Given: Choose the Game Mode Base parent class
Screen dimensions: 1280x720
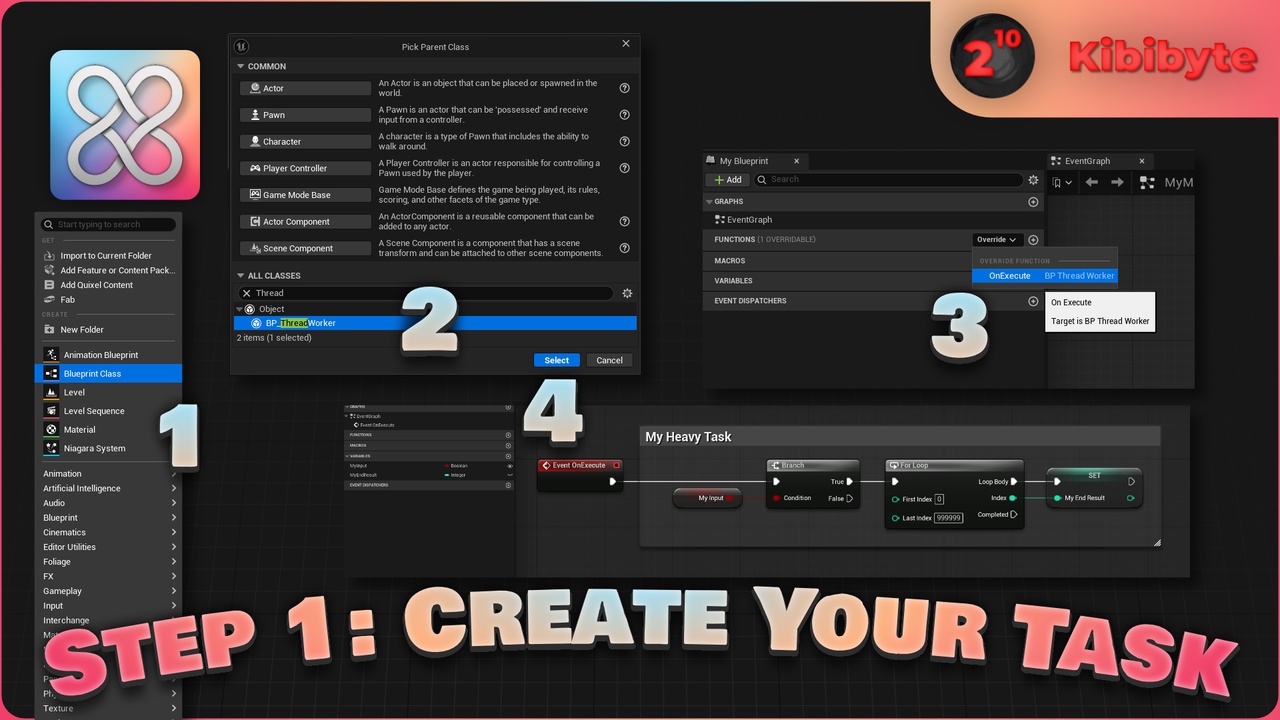Looking at the screenshot, I should [x=305, y=195].
